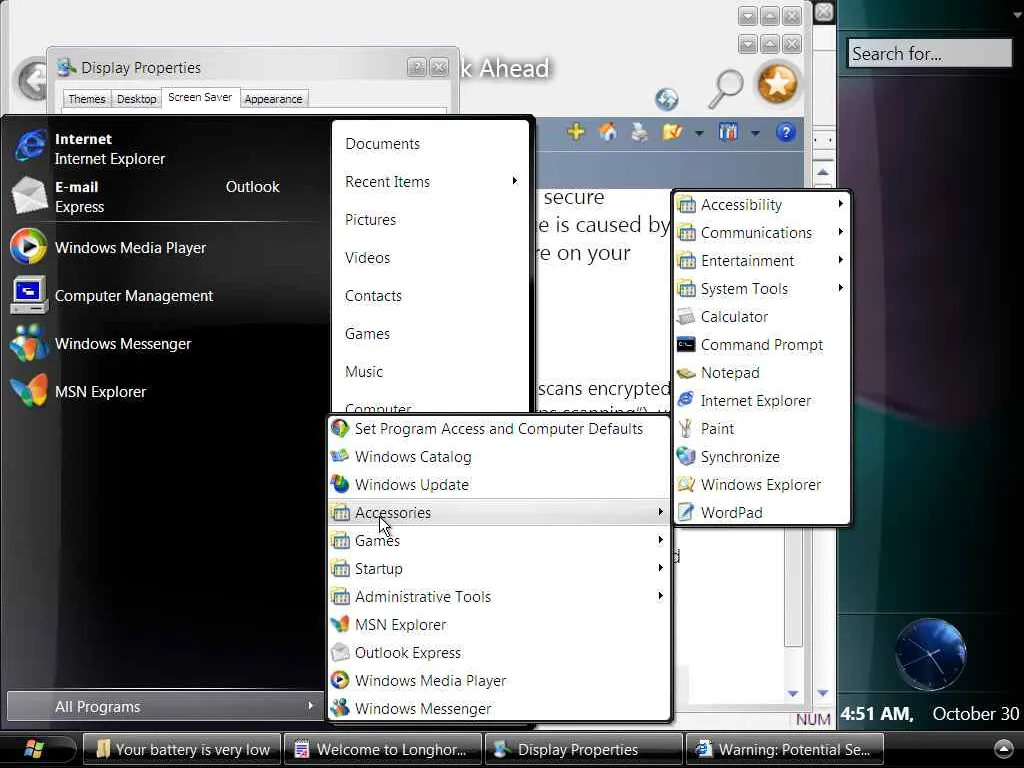The image size is (1024, 768).
Task: Switch to 'Your battery is very low' taskbar item
Action: (182, 749)
